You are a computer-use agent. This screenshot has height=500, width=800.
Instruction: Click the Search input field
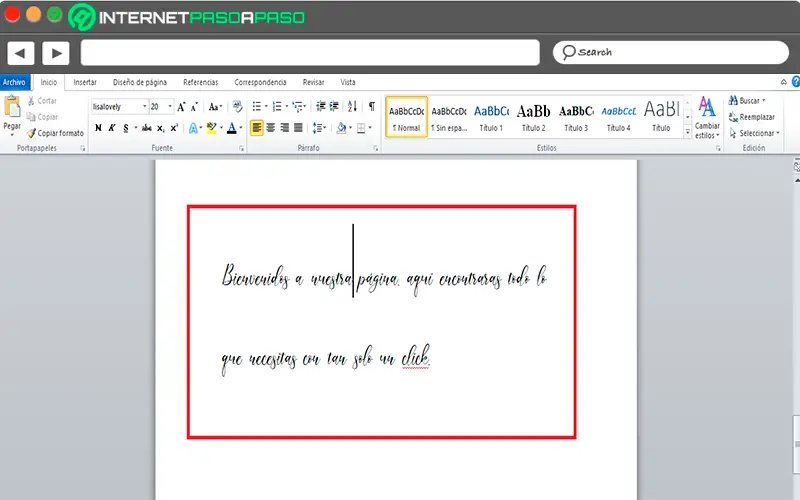pyautogui.click(x=670, y=52)
